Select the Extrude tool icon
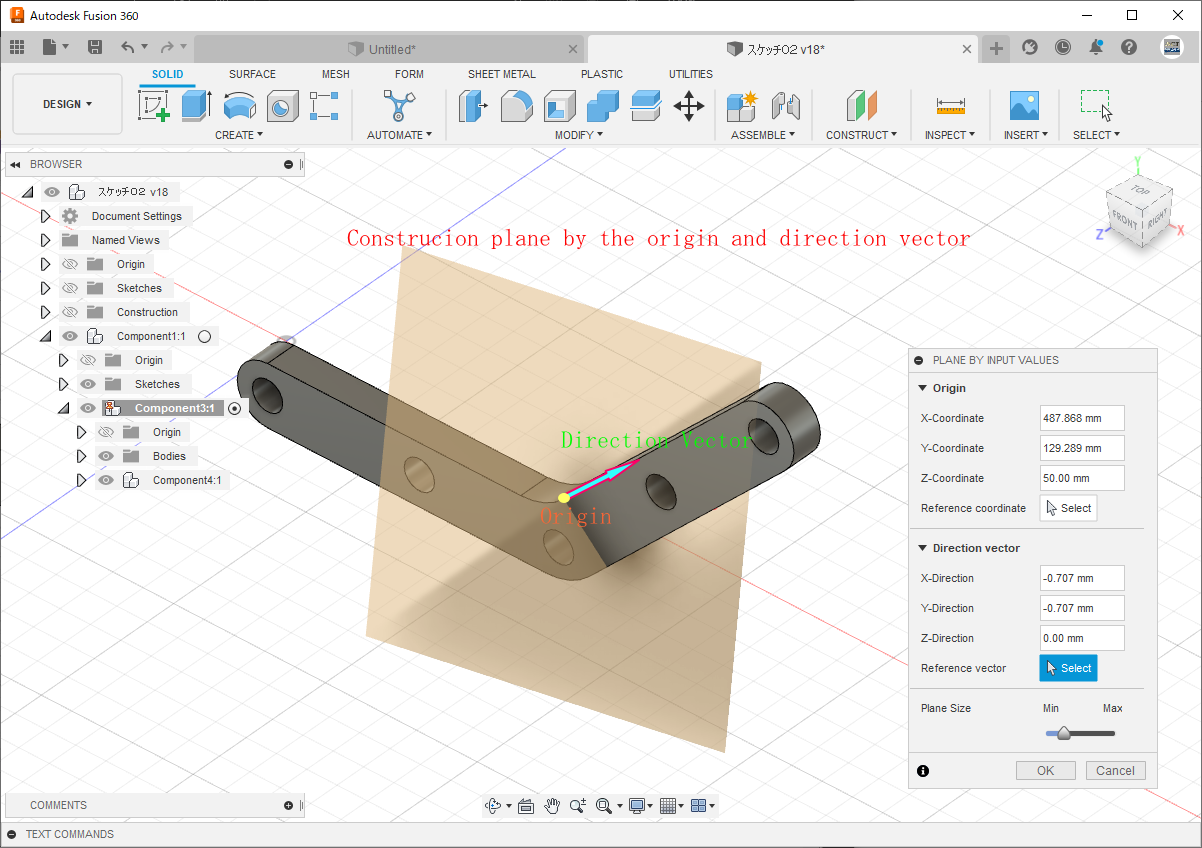Image resolution: width=1202 pixels, height=848 pixels. [196, 105]
